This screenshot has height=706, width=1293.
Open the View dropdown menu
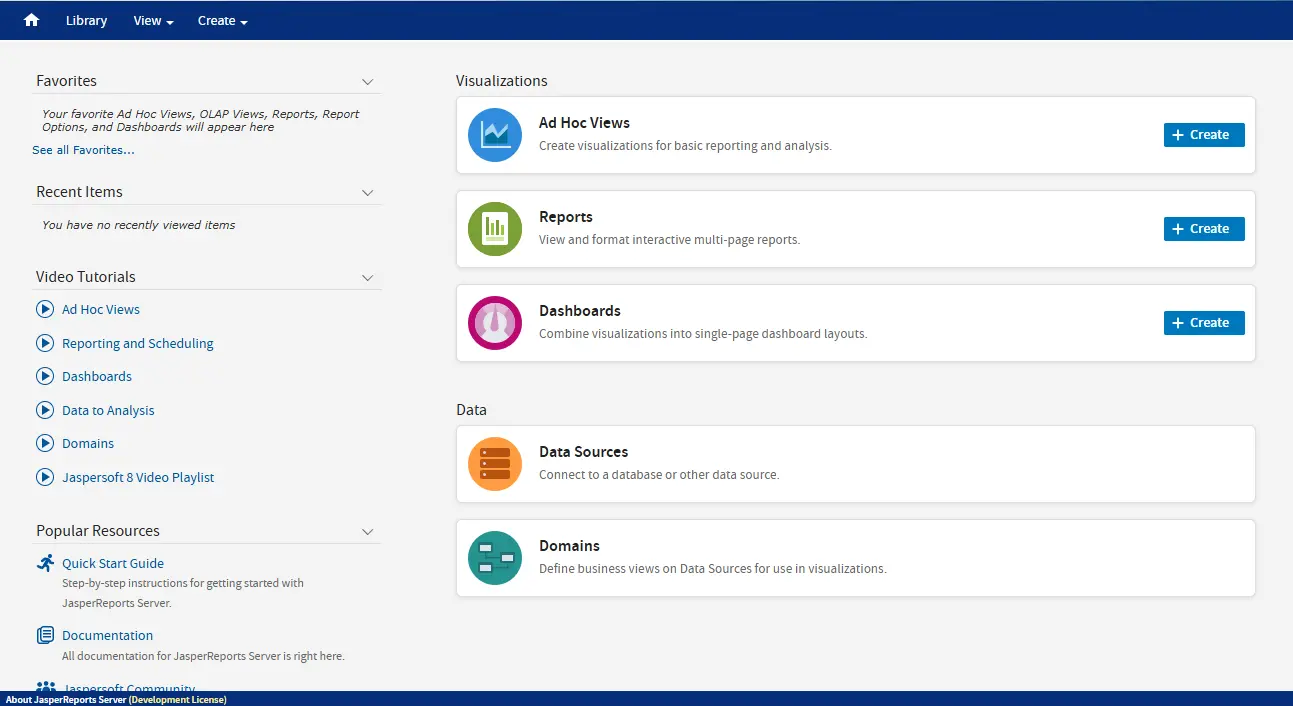point(153,21)
